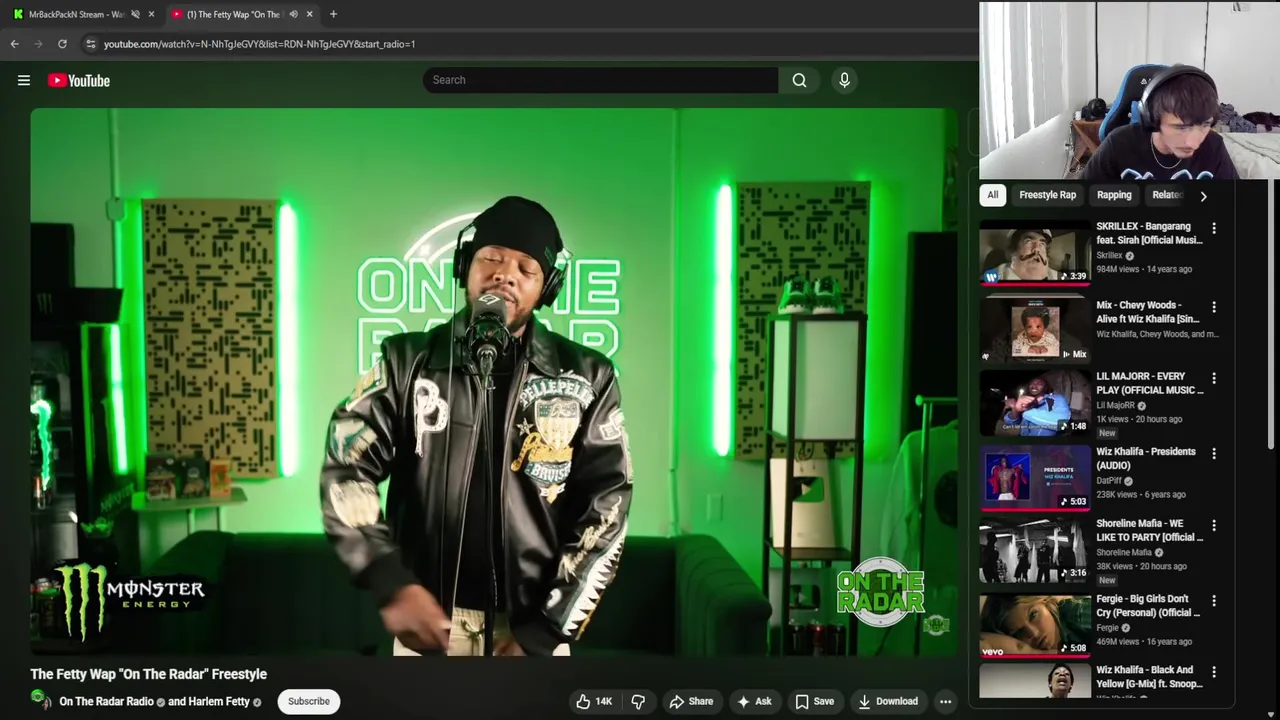This screenshot has height=720, width=1280.
Task: Open more actions three-dot menu under video
Action: [945, 701]
